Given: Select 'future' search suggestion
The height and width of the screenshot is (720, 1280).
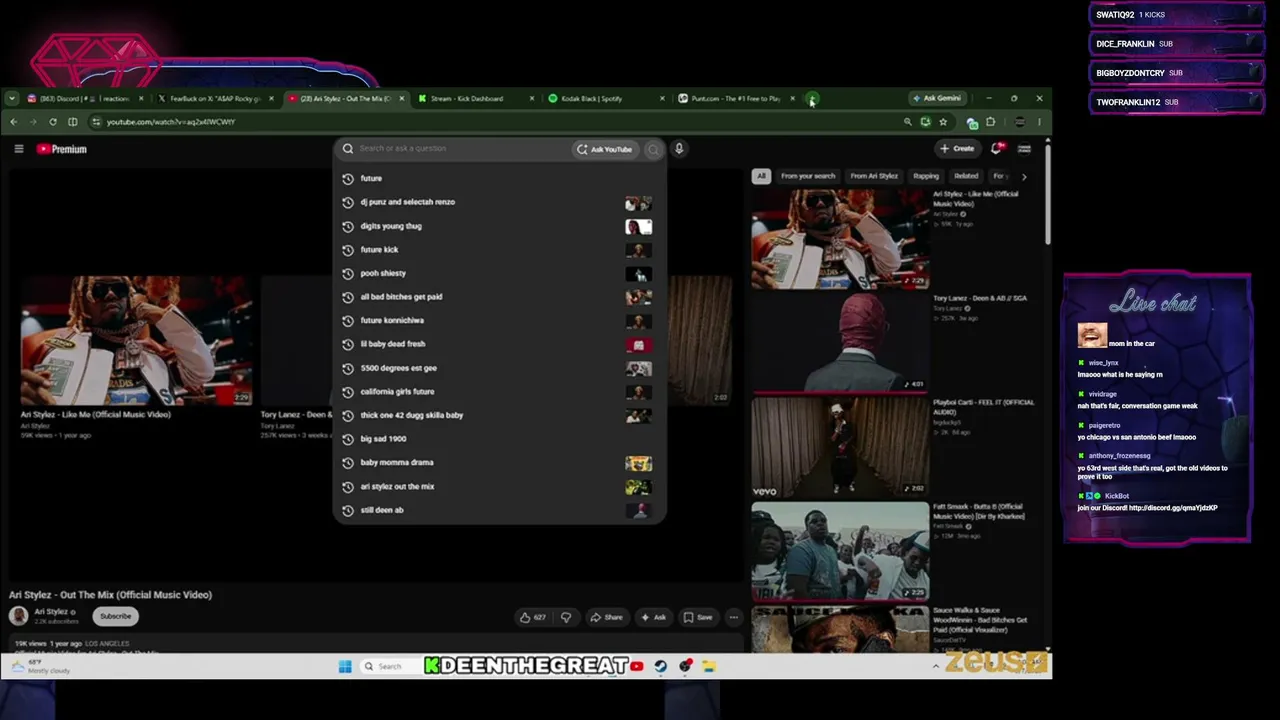Looking at the screenshot, I should [x=499, y=178].
